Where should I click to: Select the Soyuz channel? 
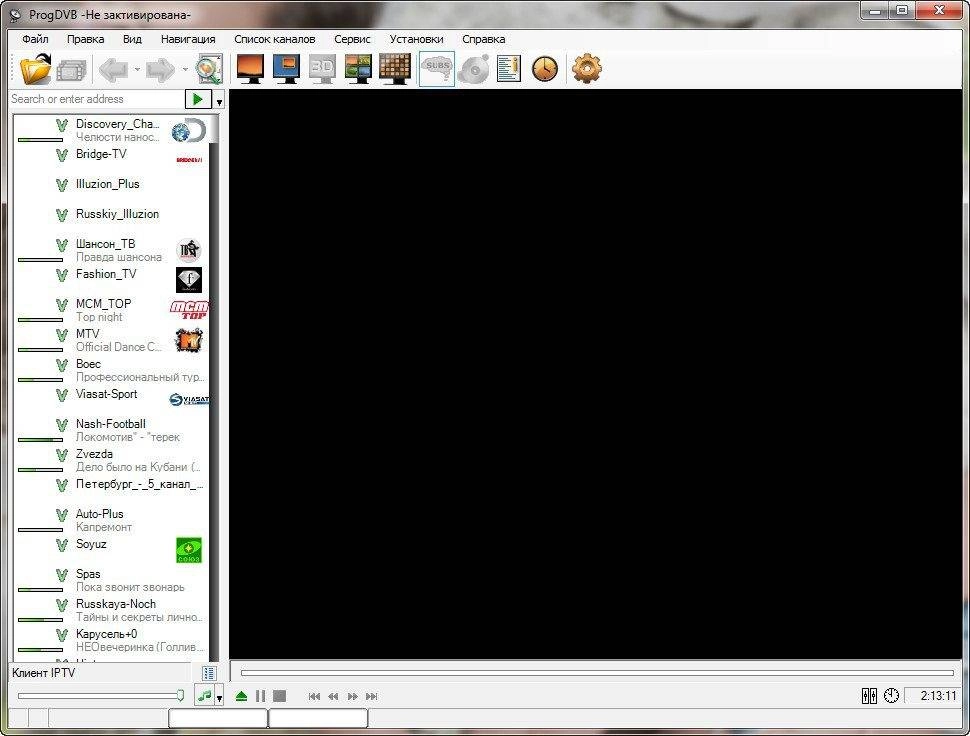[111, 550]
